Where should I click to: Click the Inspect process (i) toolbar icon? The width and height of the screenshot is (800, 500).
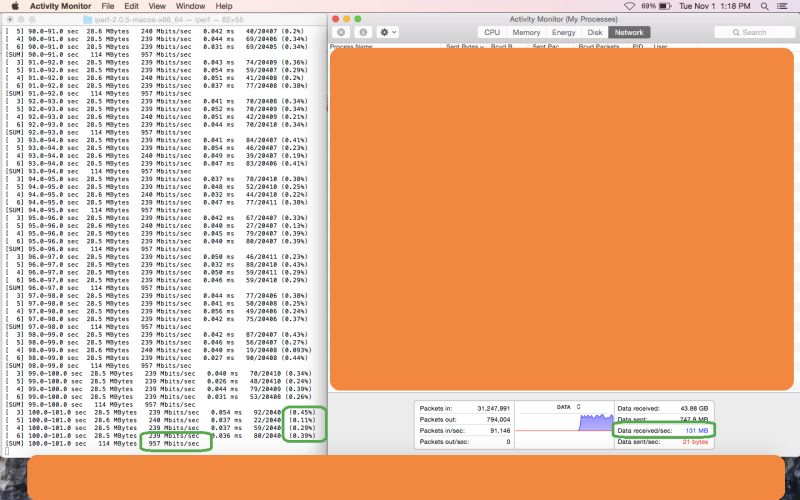click(363, 32)
